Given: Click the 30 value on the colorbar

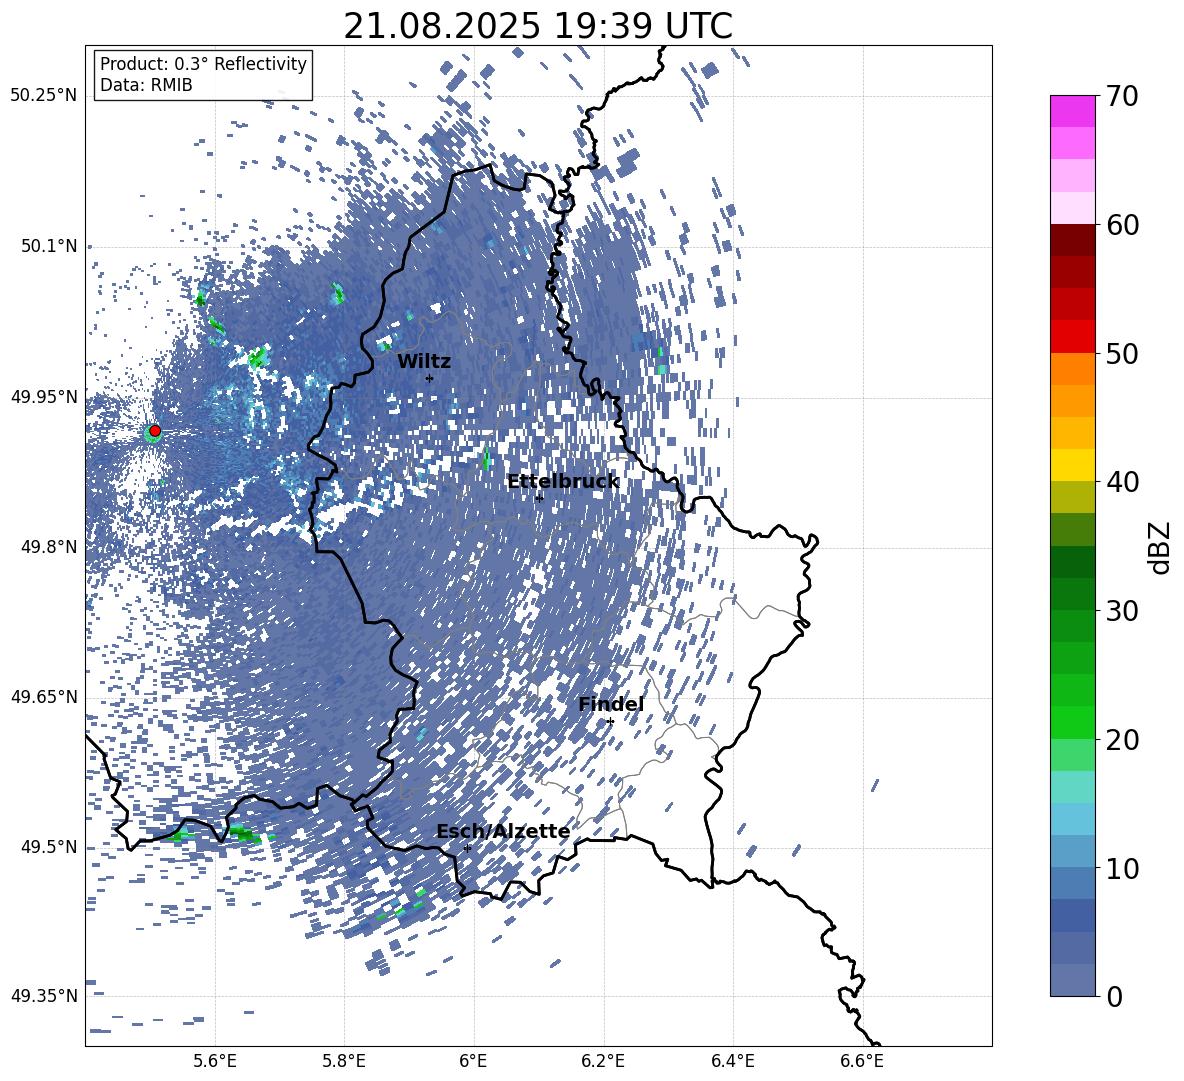Looking at the screenshot, I should tap(1122, 611).
